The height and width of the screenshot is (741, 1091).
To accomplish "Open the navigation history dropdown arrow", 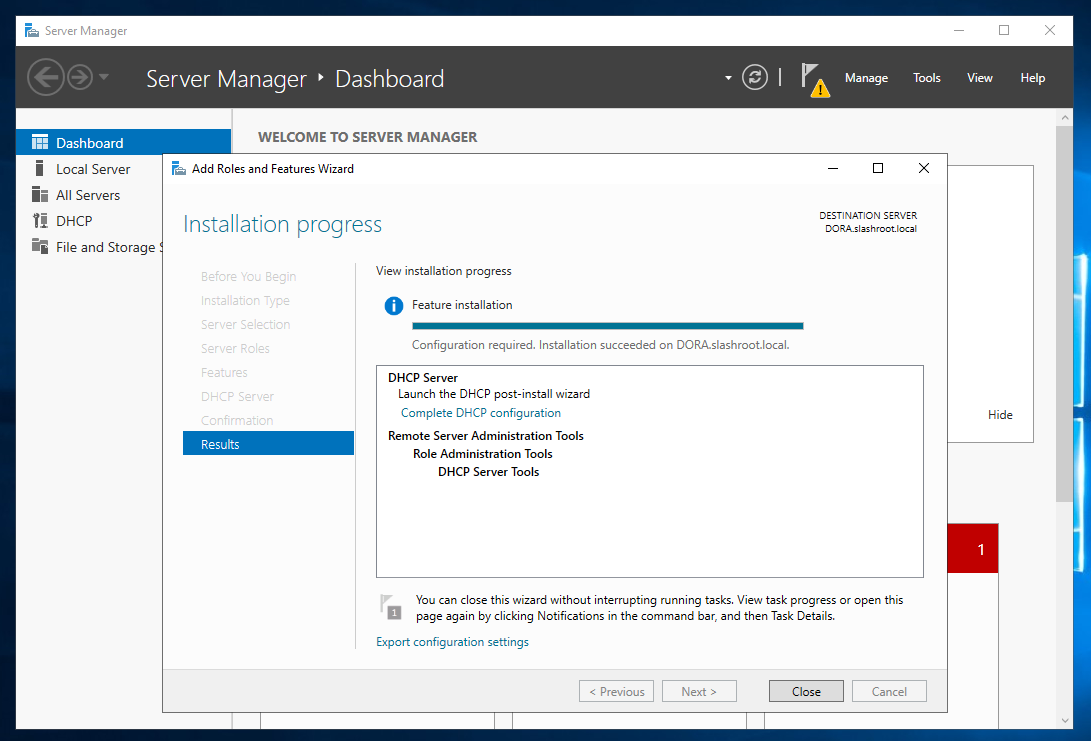I will click(x=104, y=78).
